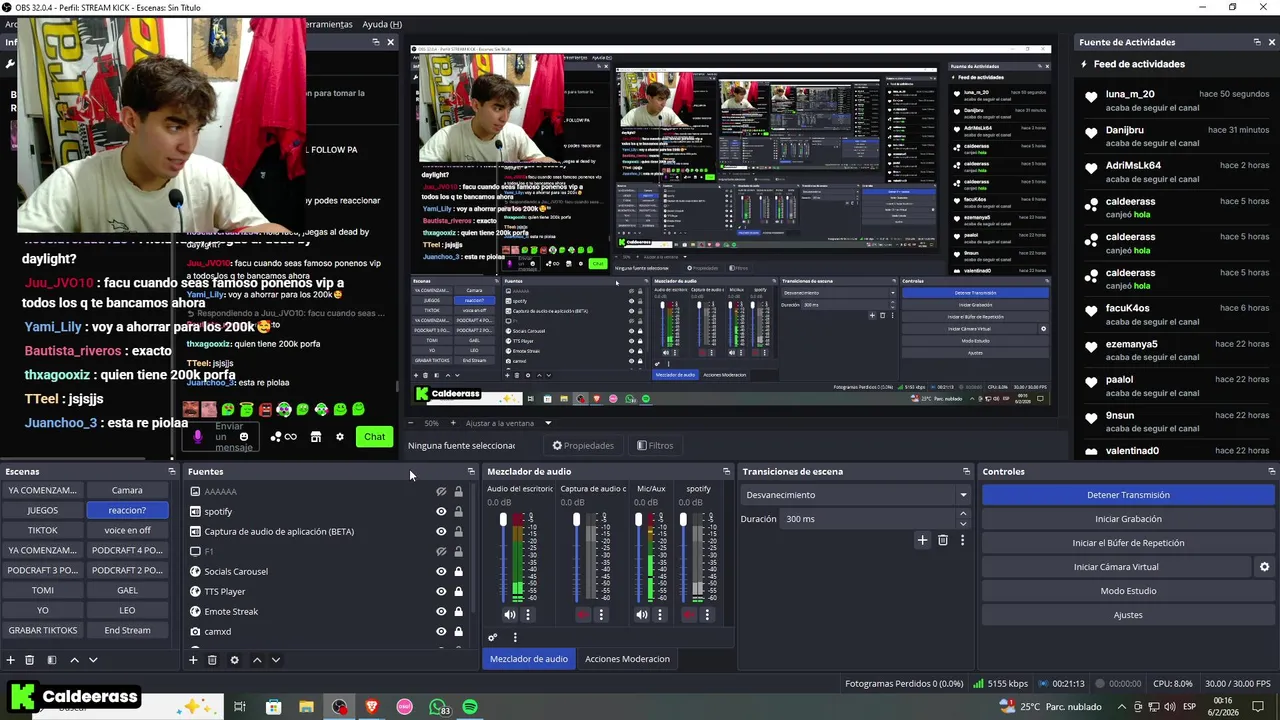
Task: Unmute the spotify mixer channel
Action: coord(689,614)
